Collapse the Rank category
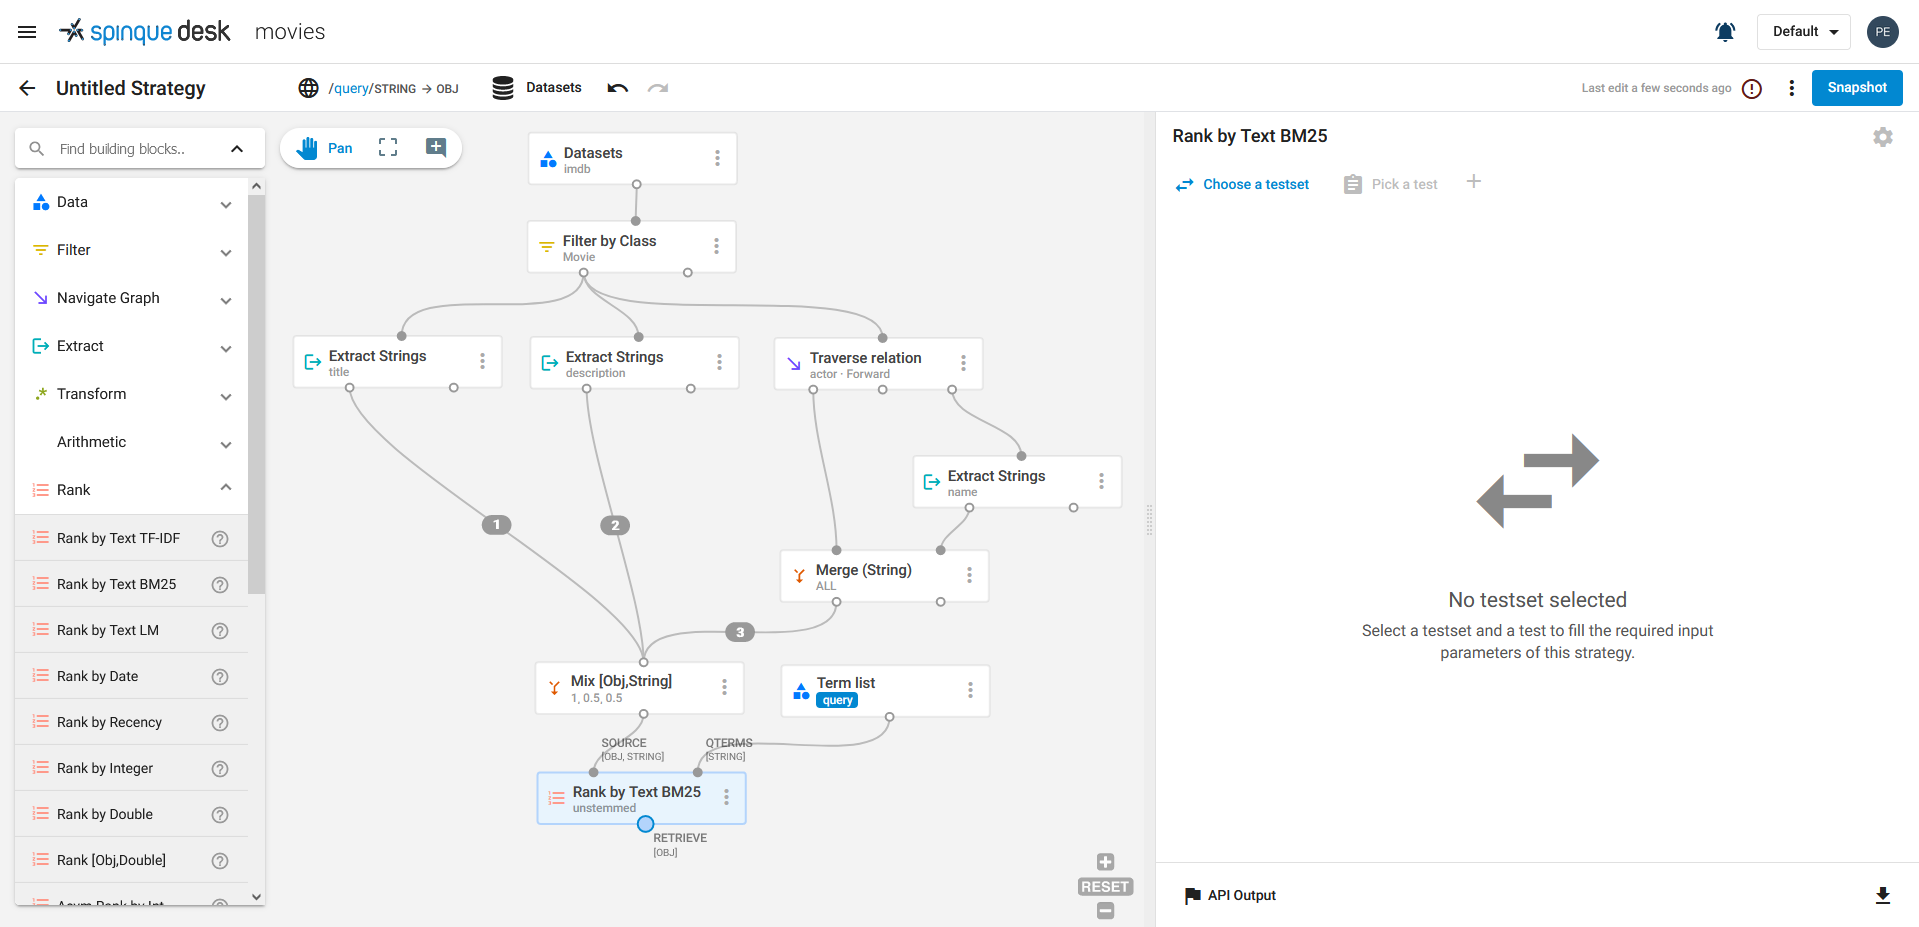The image size is (1919, 927). (226, 488)
